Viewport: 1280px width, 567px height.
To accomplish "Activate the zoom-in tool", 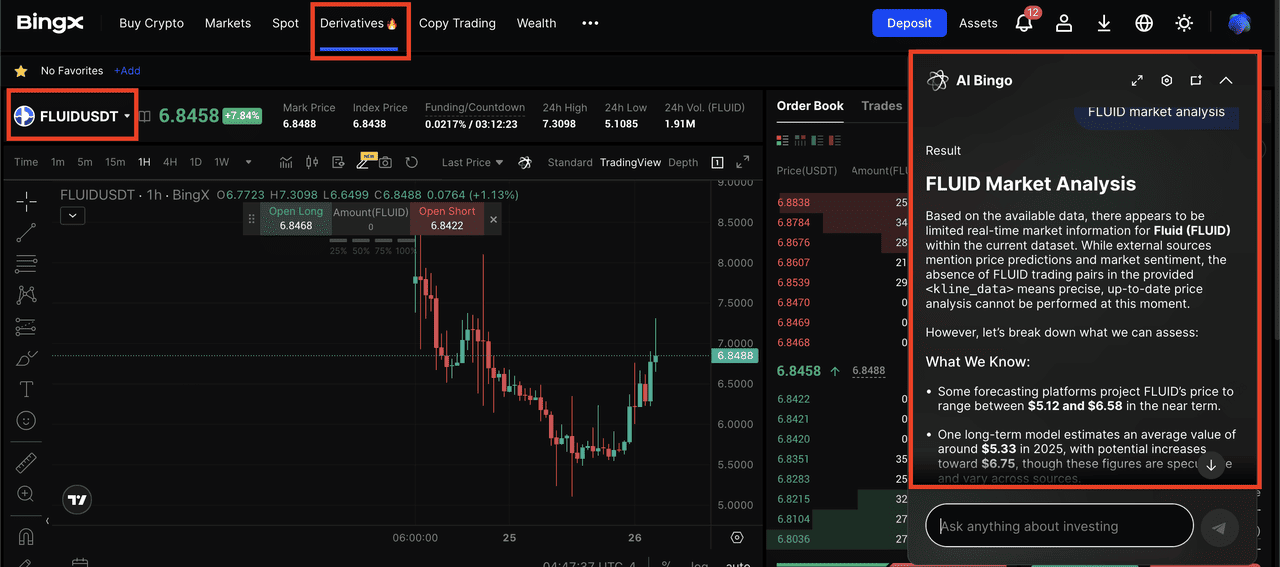I will point(27,494).
